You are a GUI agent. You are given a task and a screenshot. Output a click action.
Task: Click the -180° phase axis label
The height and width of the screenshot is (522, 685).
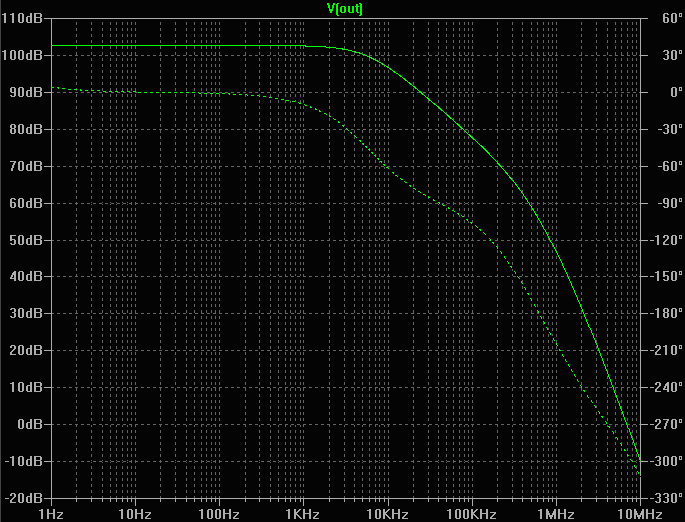tap(665, 313)
